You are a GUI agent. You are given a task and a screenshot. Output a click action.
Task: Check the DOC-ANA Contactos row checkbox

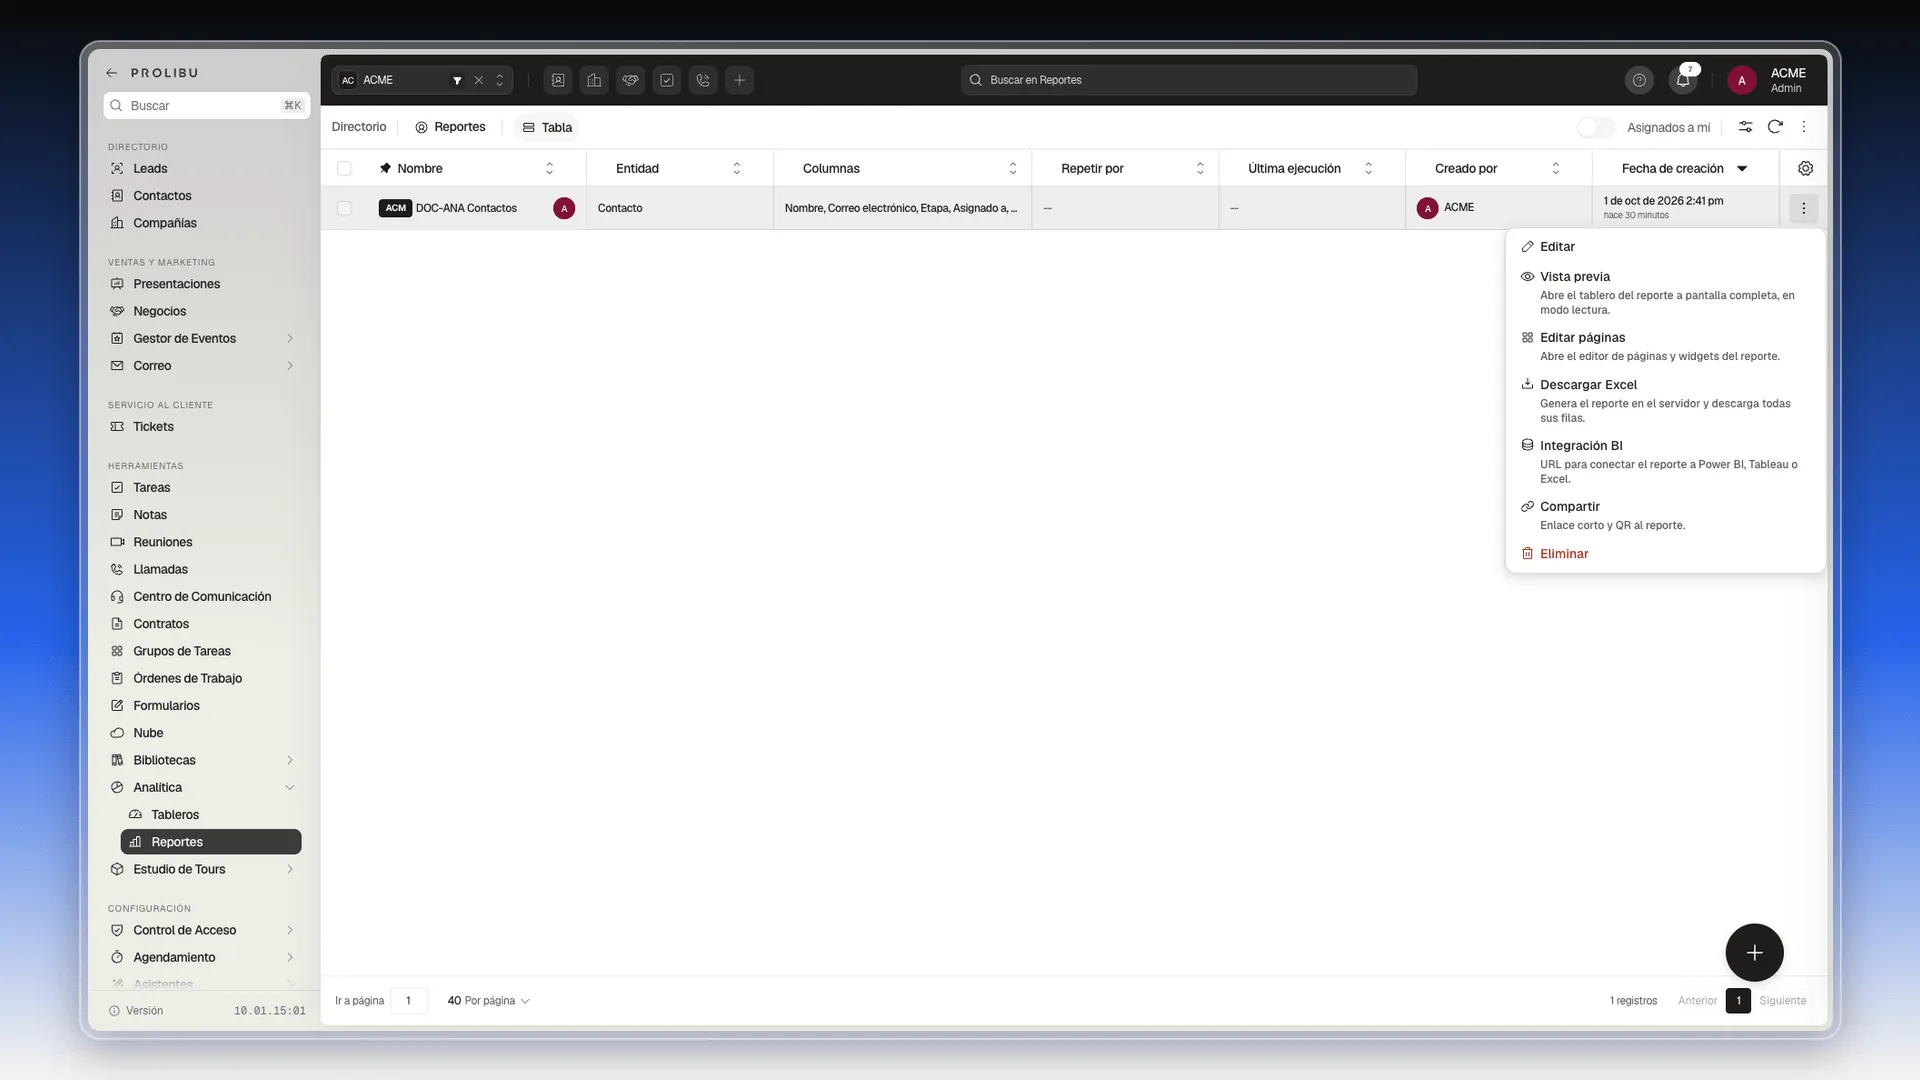[344, 208]
